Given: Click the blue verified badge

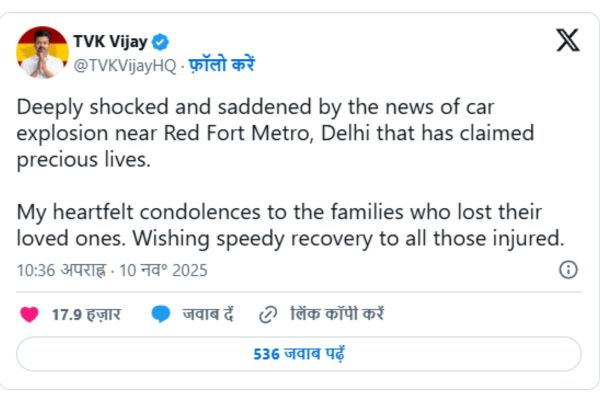Looking at the screenshot, I should point(159,42).
